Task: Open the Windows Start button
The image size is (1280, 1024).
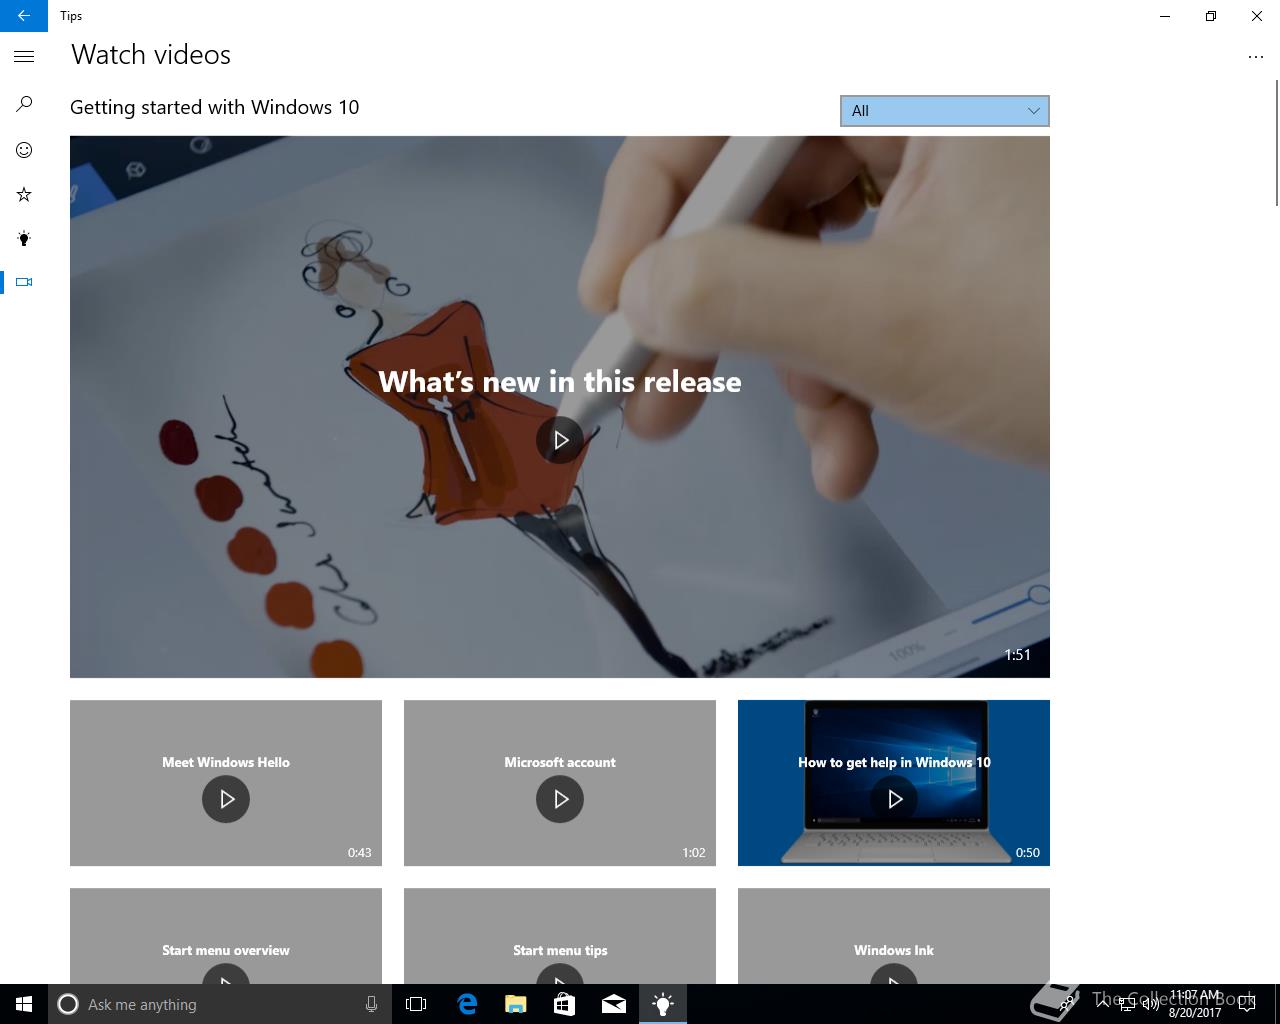Action: pos(24,1004)
